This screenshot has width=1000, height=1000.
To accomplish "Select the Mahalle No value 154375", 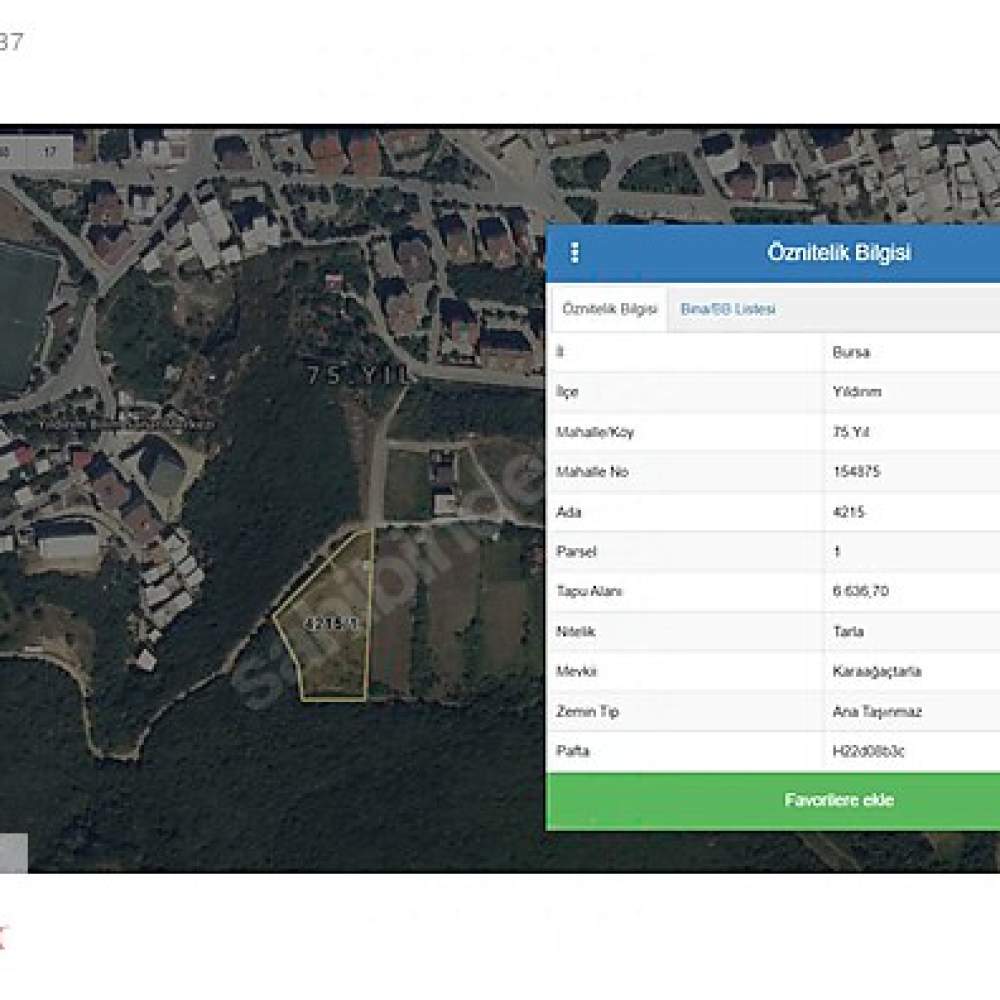I will (856, 471).
